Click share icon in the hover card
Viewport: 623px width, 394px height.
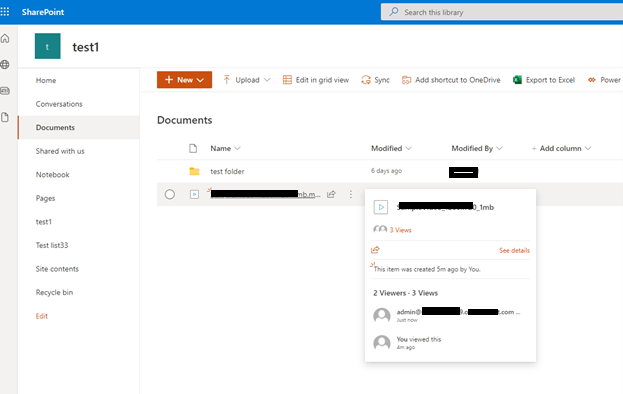point(375,250)
